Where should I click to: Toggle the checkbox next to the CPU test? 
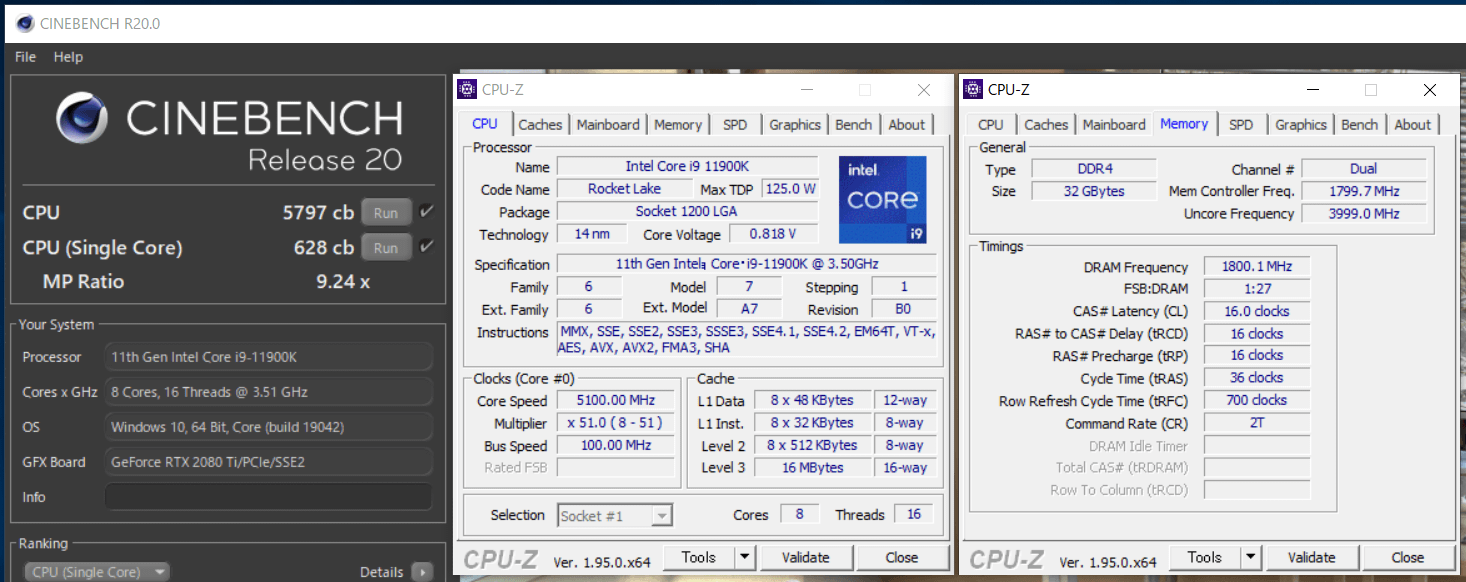click(427, 211)
